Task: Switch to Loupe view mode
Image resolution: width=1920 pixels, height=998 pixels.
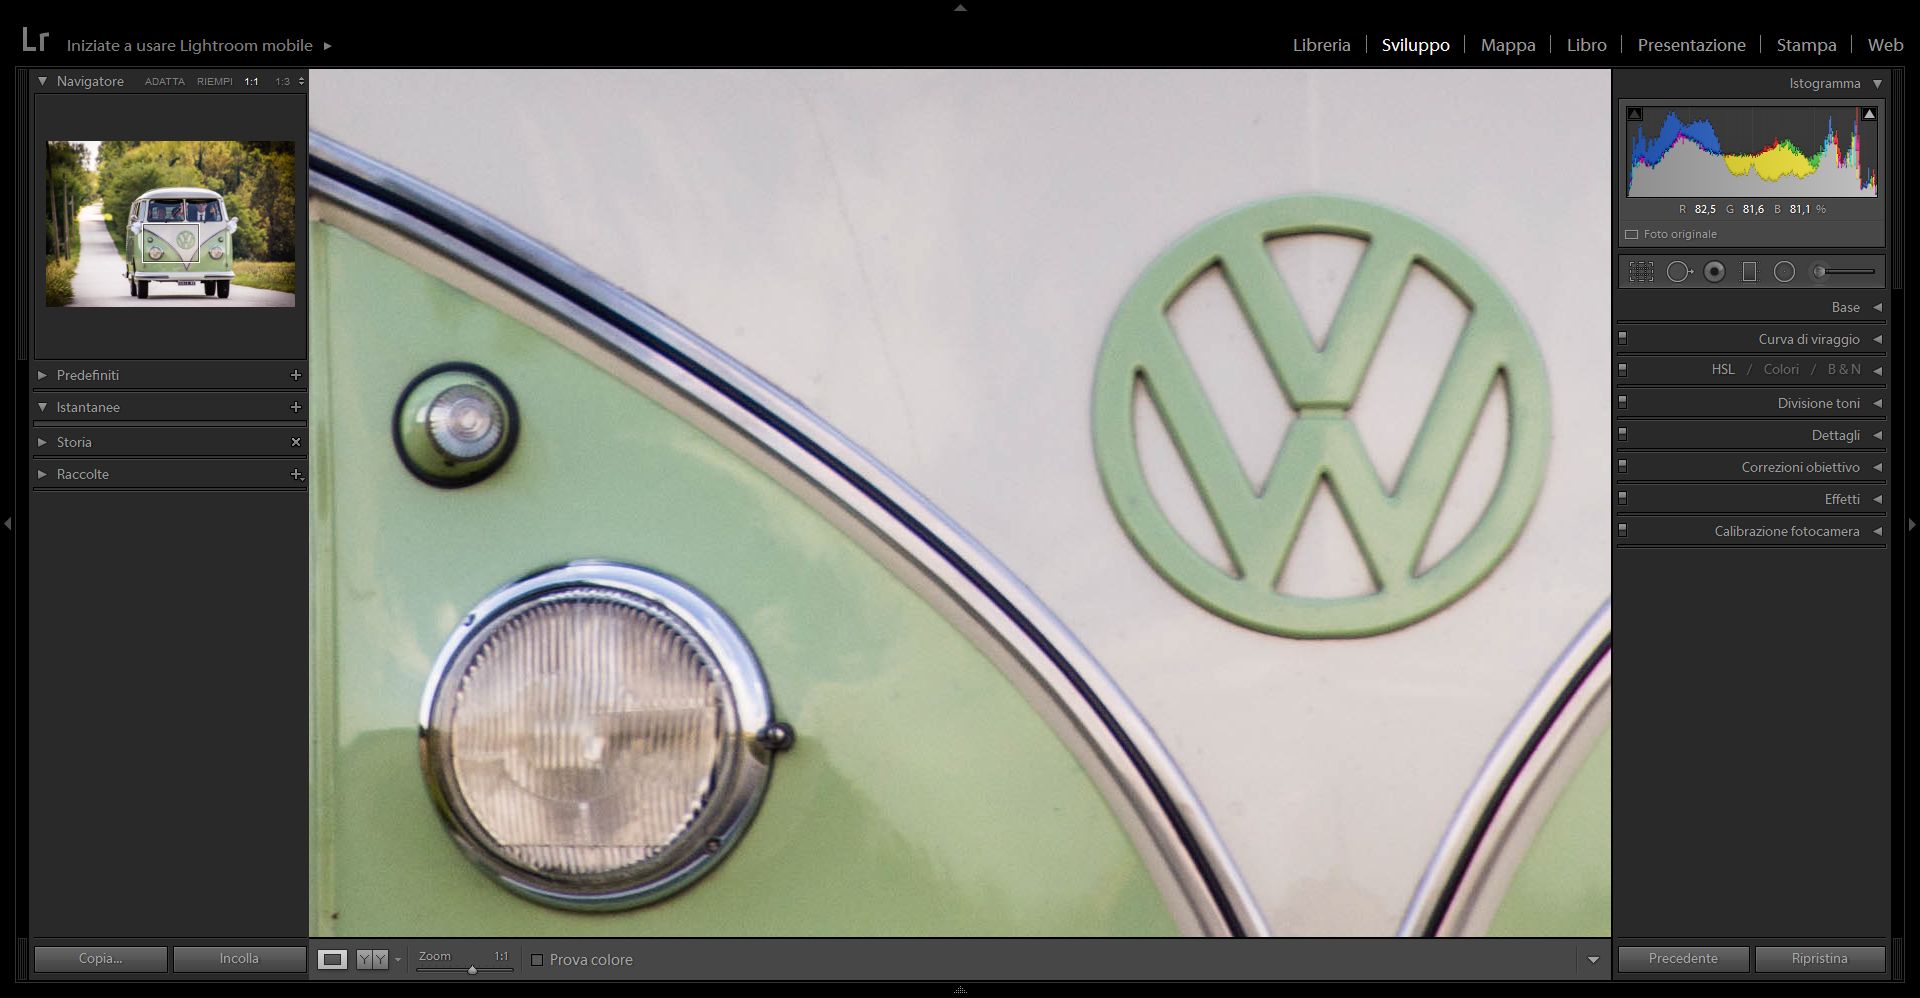Action: pyautogui.click(x=332, y=959)
